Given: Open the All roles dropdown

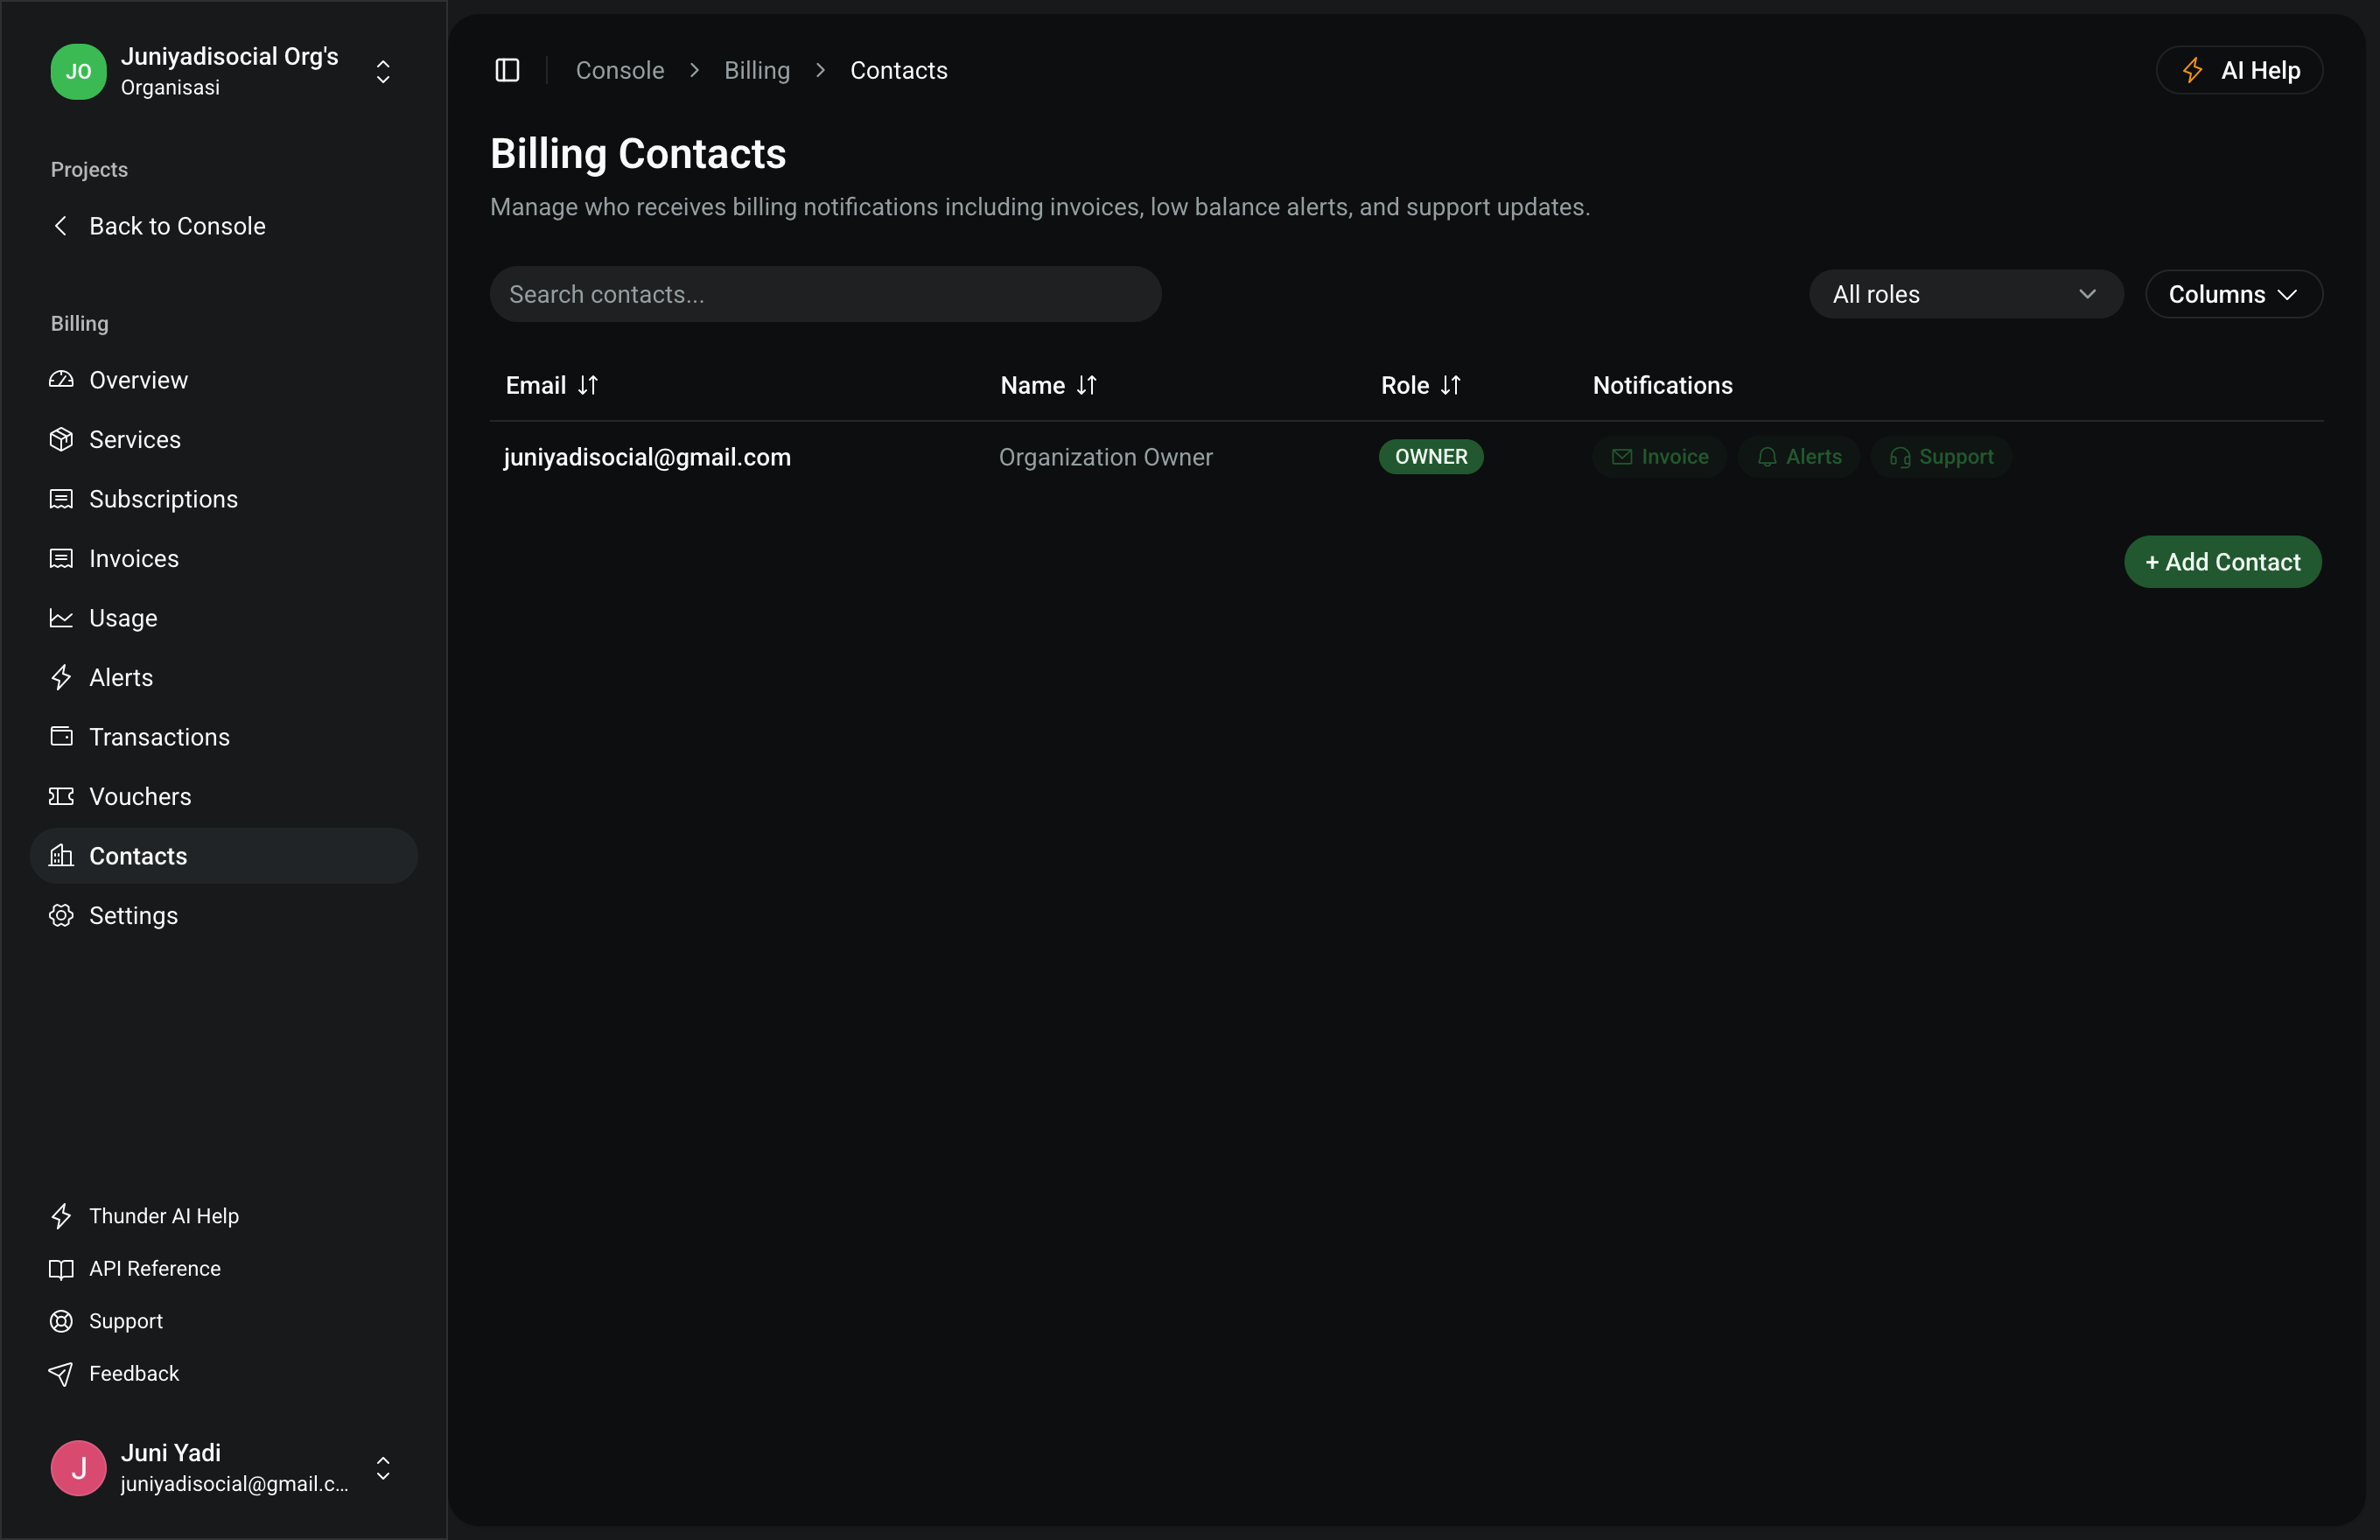Looking at the screenshot, I should [x=1965, y=294].
